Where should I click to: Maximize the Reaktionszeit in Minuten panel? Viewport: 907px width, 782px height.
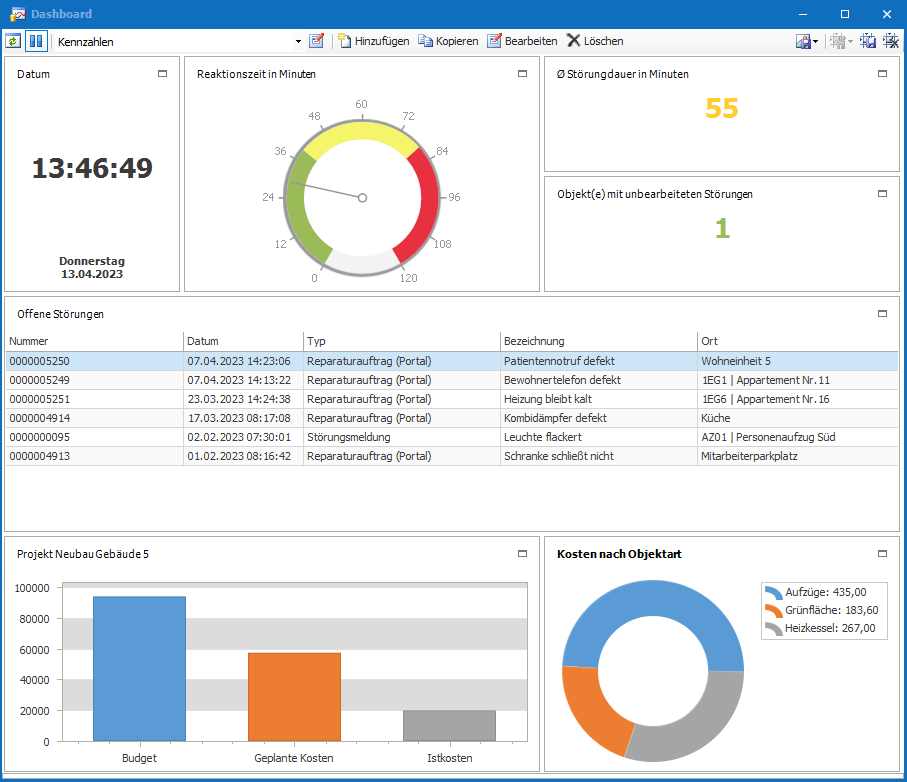point(522,74)
